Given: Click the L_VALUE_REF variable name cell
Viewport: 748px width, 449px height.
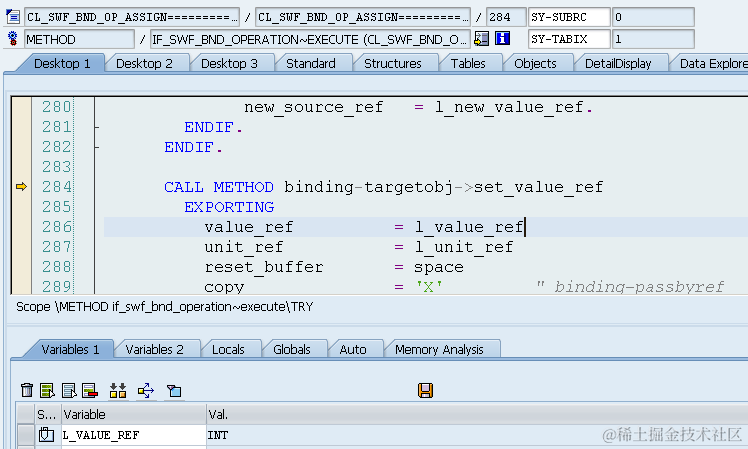Looking at the screenshot, I should point(134,435).
